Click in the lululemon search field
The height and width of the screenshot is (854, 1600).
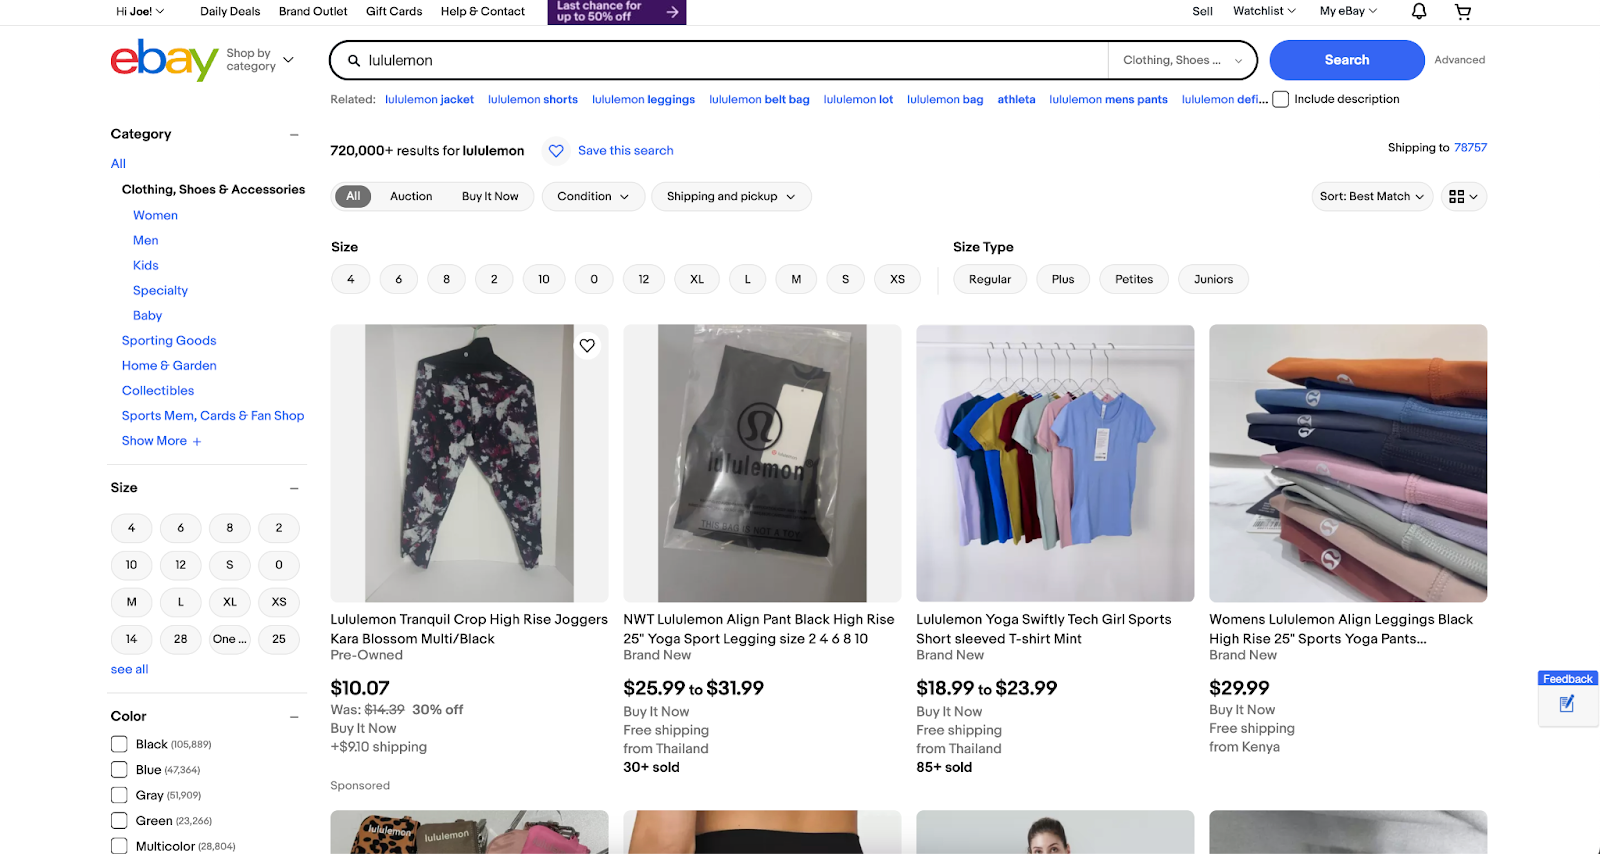[735, 60]
